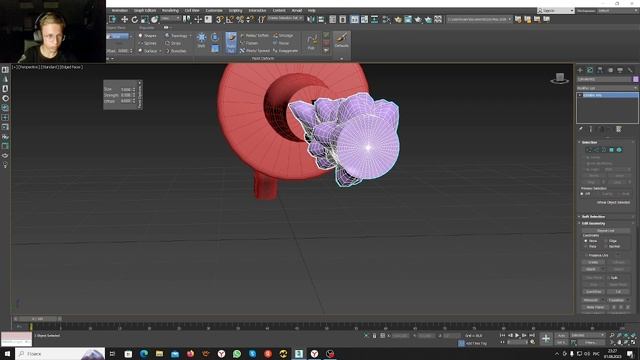
Task: Toggle the 3D Snaps button
Action: coord(219,19)
